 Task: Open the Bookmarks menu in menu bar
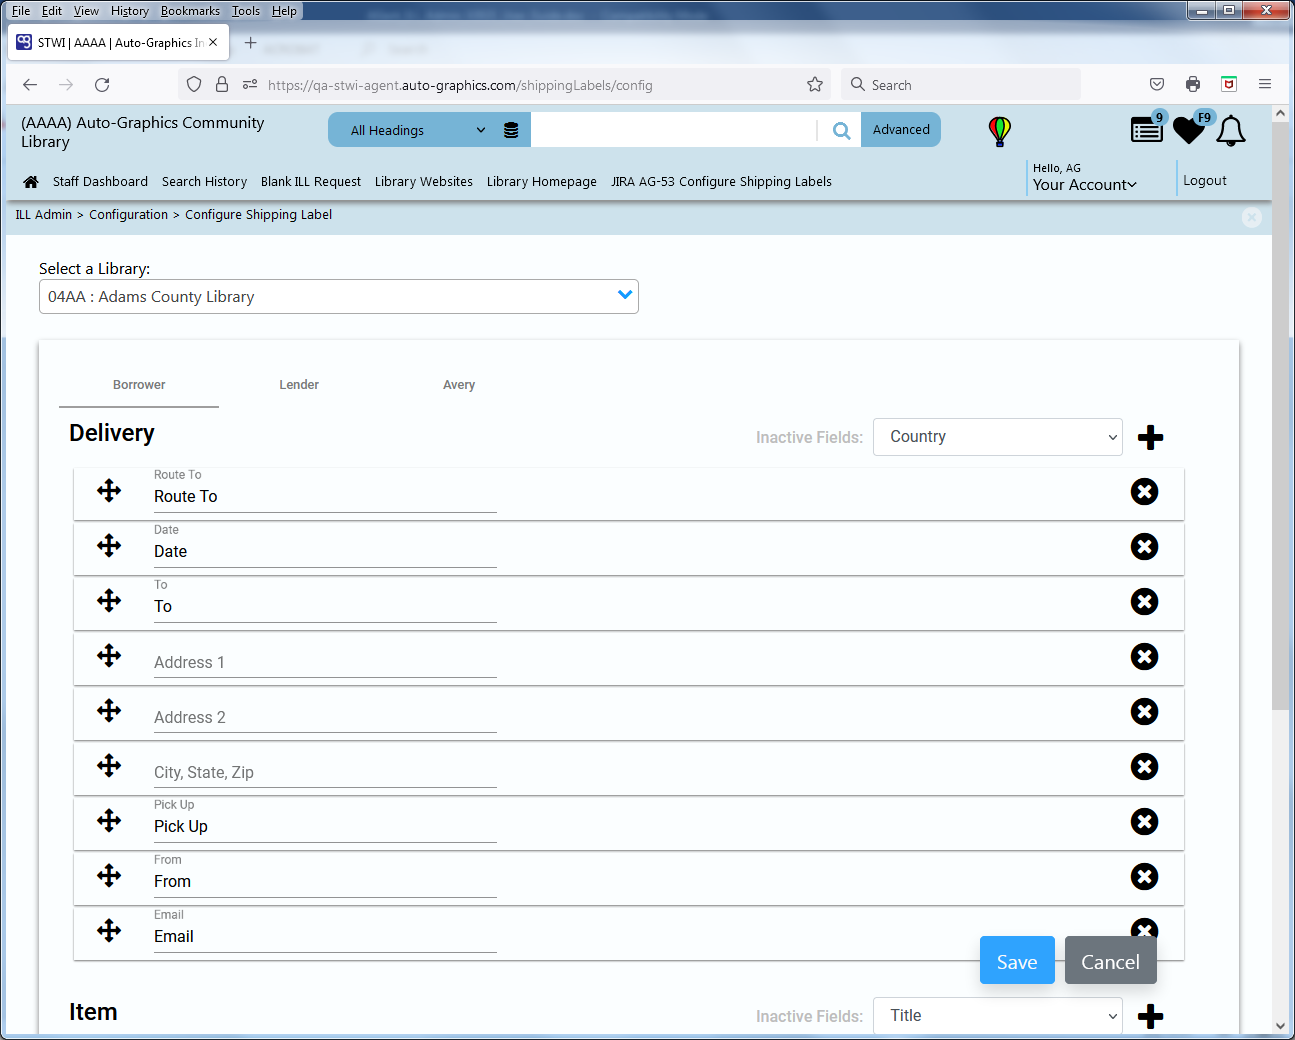(x=190, y=11)
